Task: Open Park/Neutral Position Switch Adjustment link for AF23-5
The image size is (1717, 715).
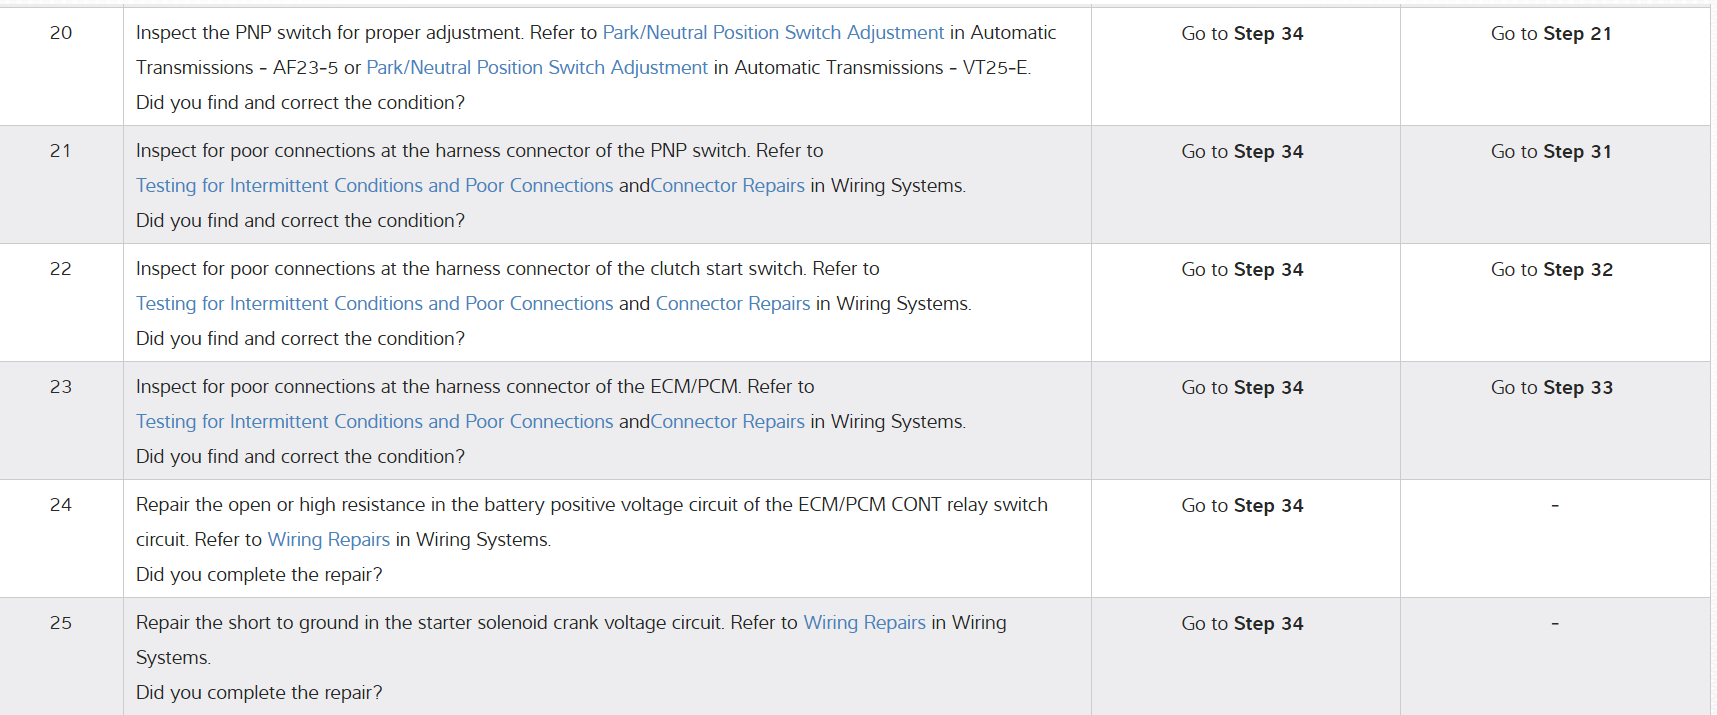Action: [773, 33]
